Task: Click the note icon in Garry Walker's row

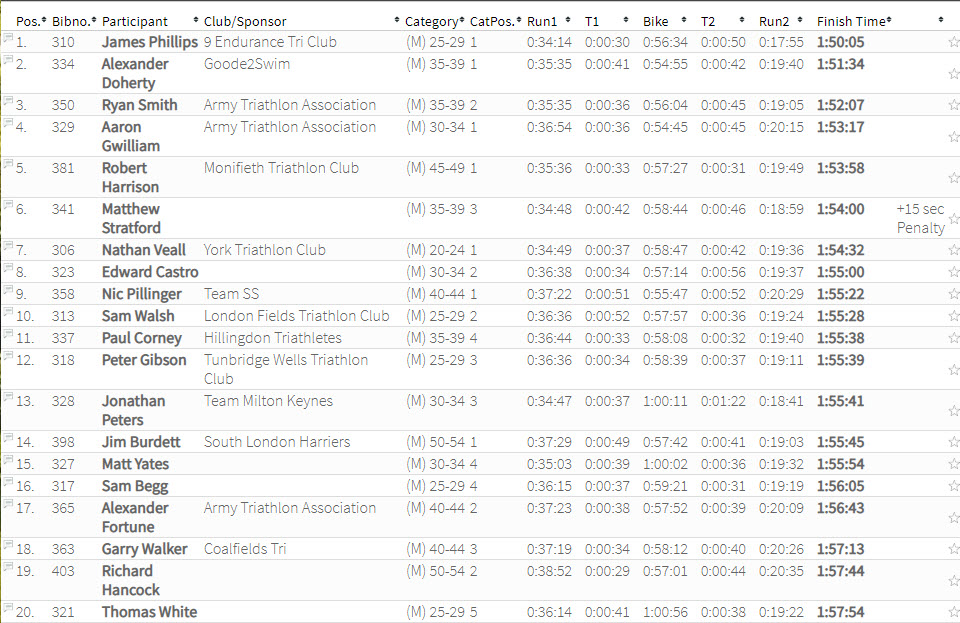Action: click(8, 545)
